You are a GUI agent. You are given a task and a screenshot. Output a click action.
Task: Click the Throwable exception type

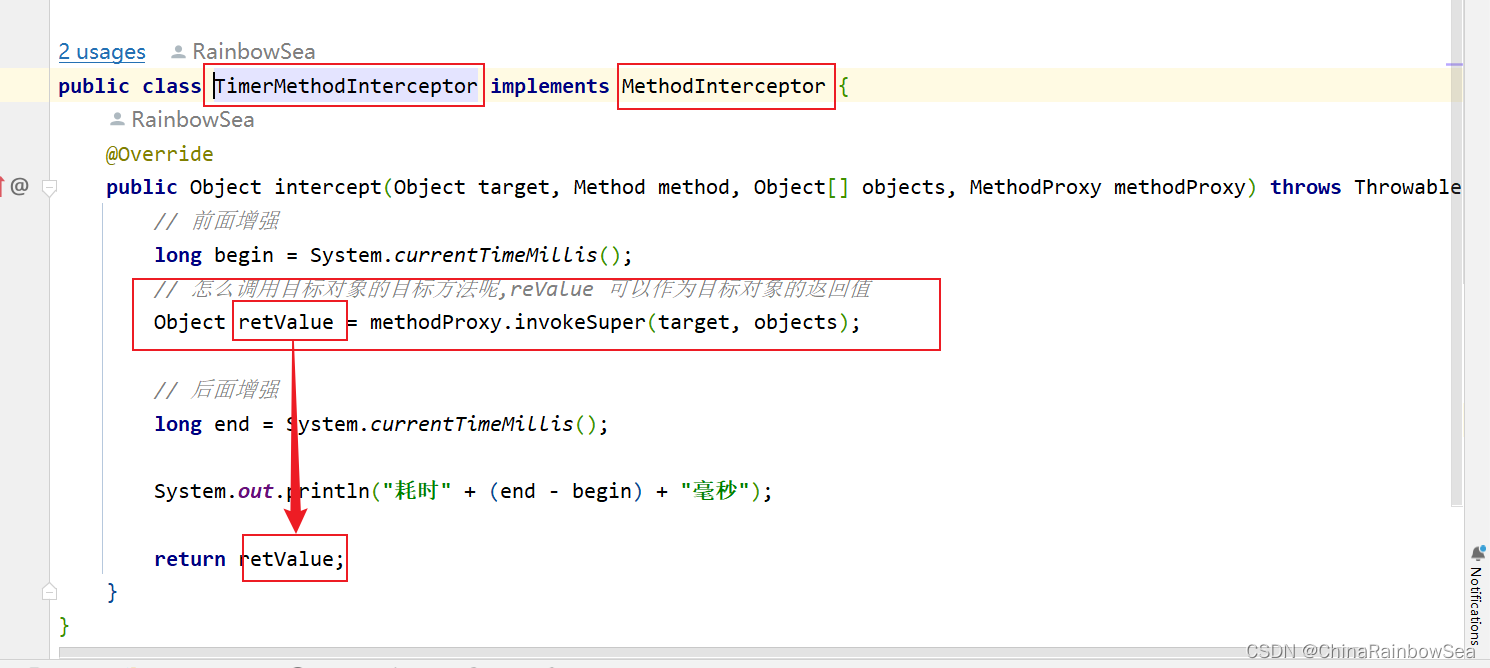1408,187
